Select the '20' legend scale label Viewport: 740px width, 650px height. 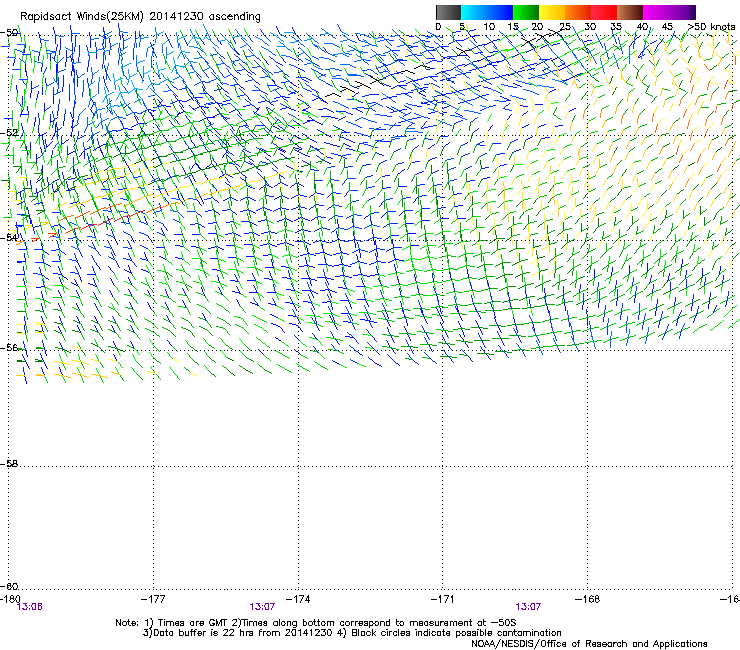point(537,27)
